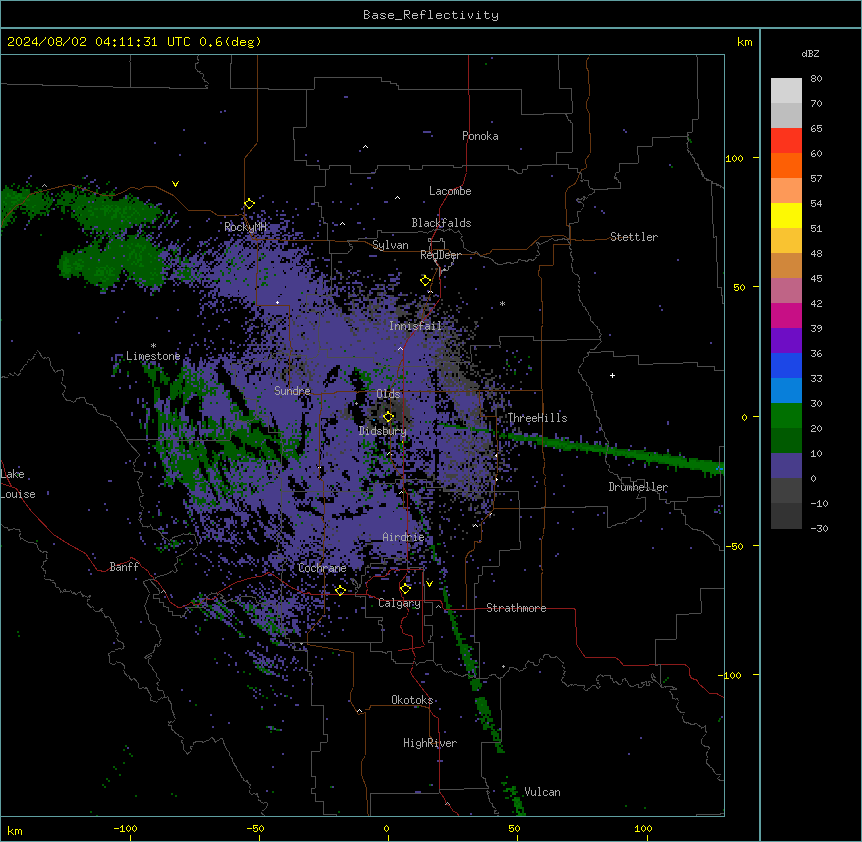Image resolution: width=862 pixels, height=842 pixels.
Task: Click the Blackfalds city label
Action: [441, 223]
